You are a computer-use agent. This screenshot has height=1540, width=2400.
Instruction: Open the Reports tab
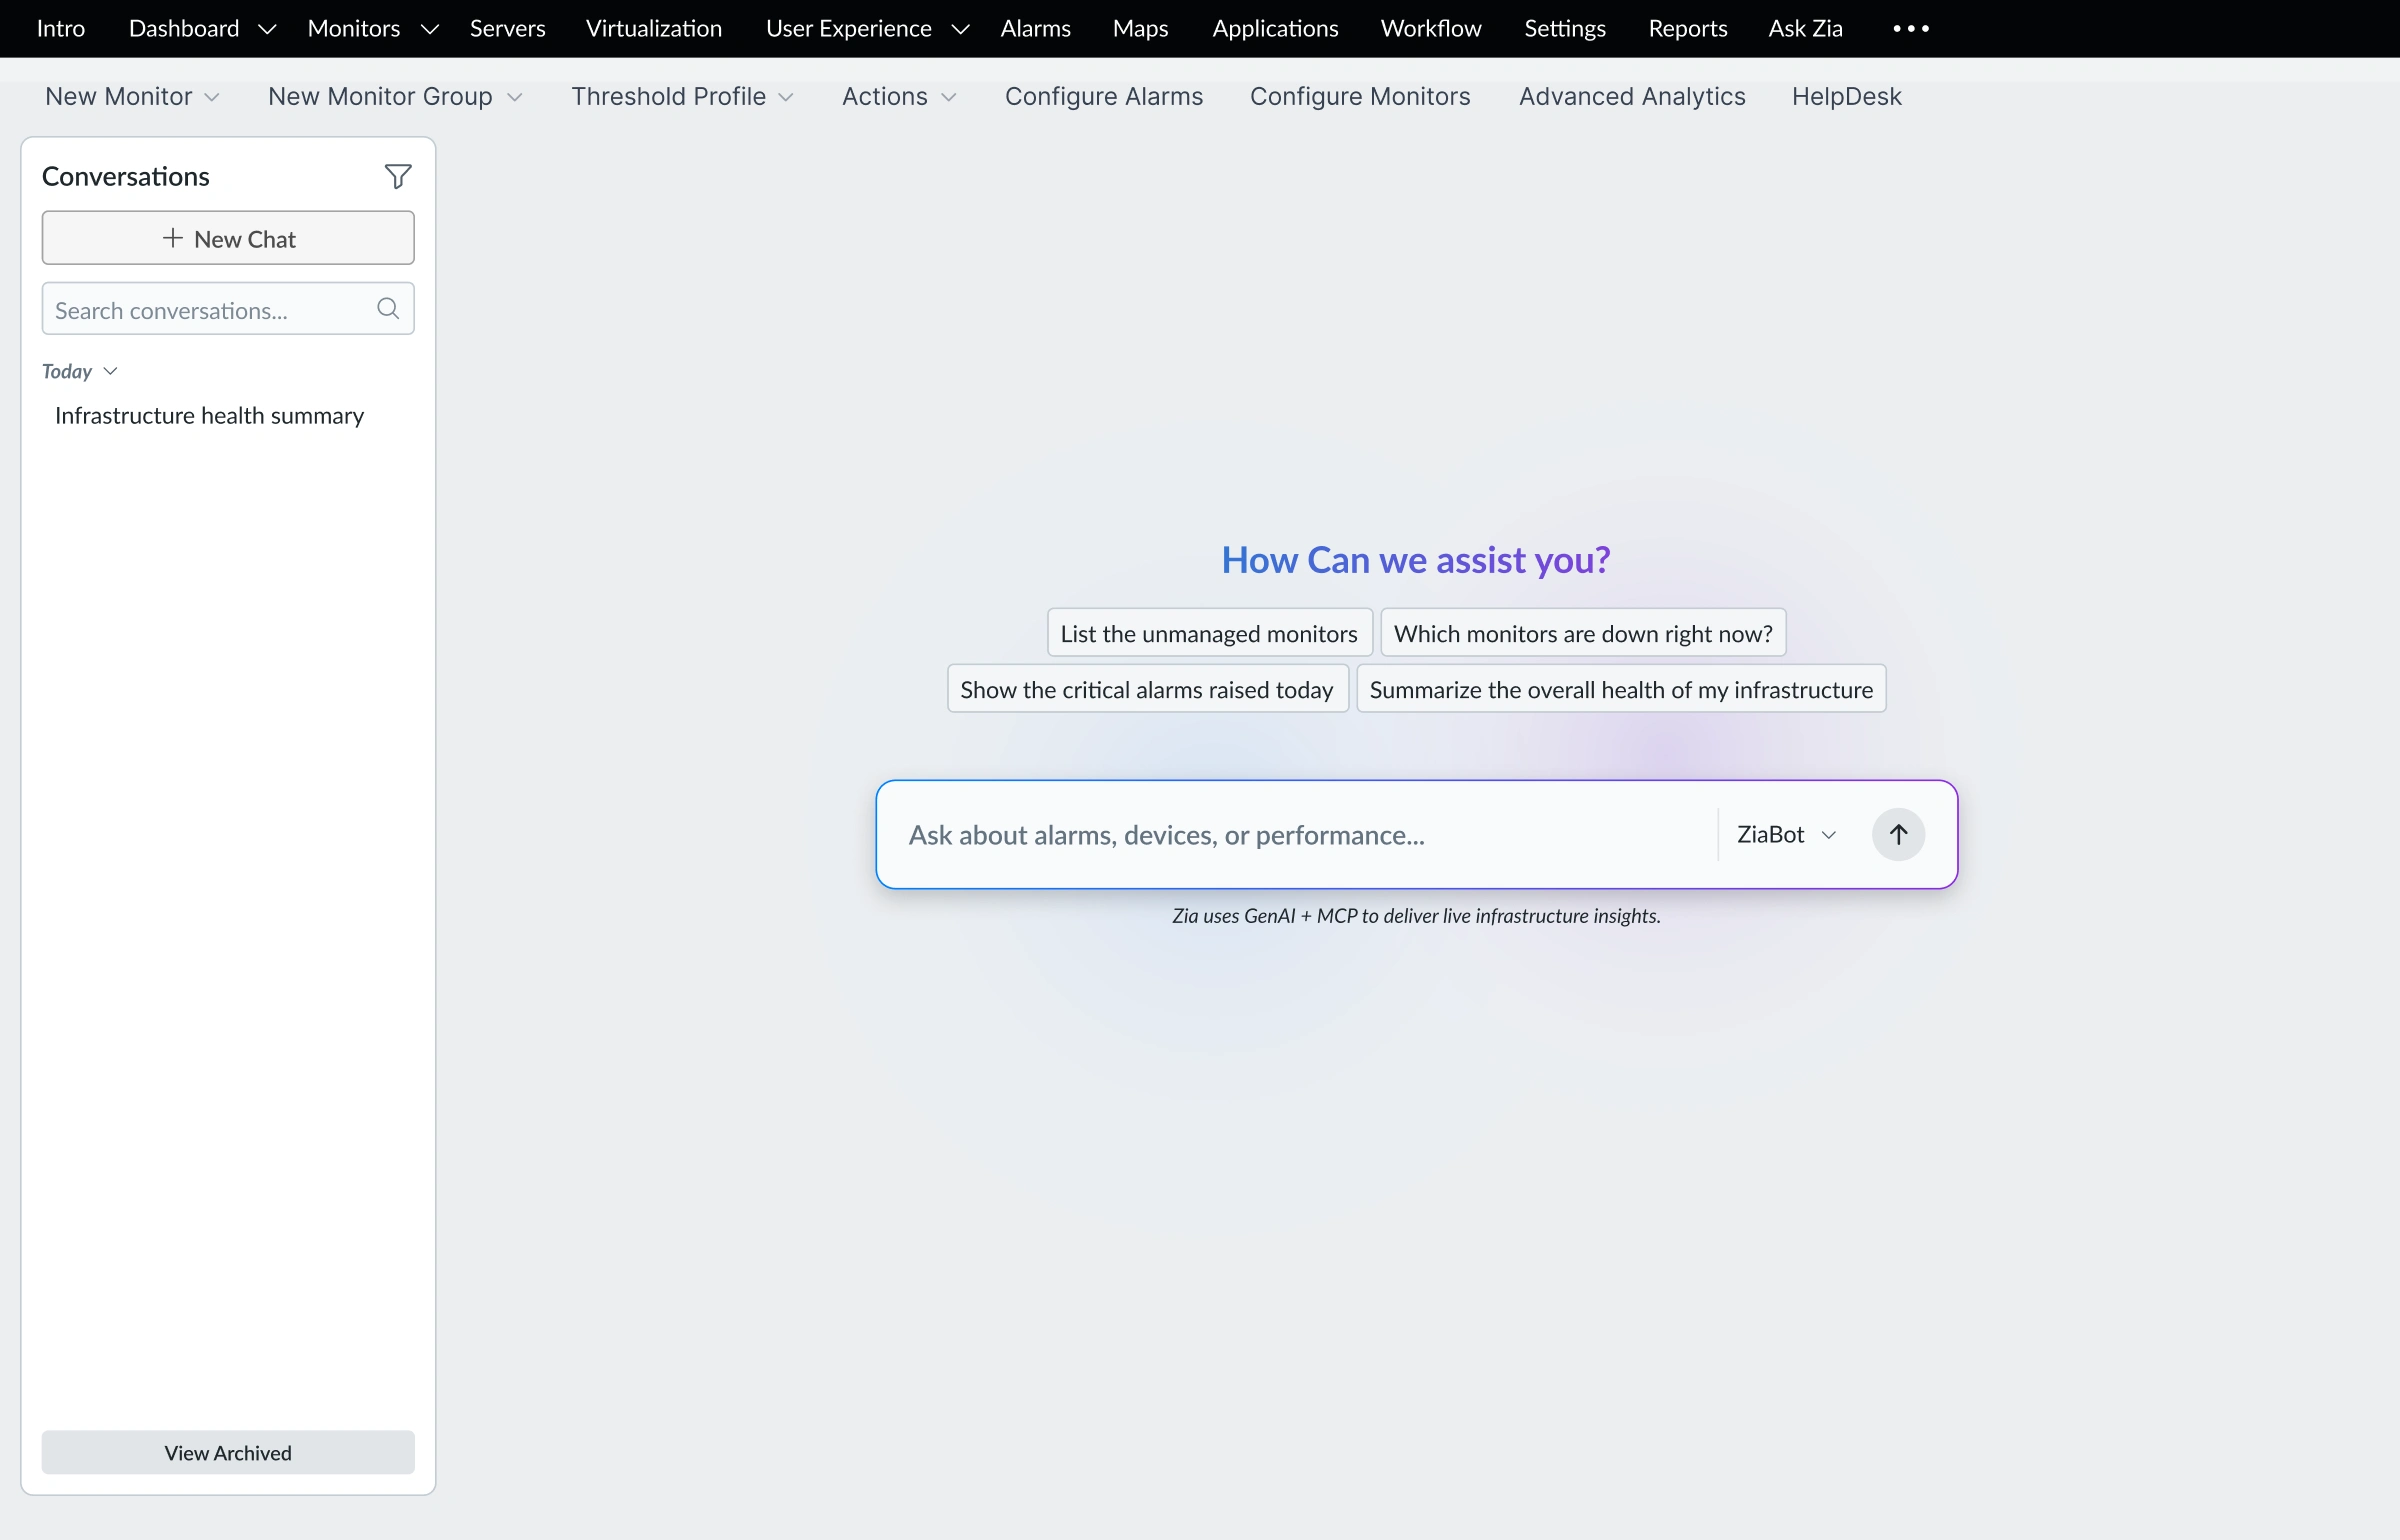tap(1687, 29)
